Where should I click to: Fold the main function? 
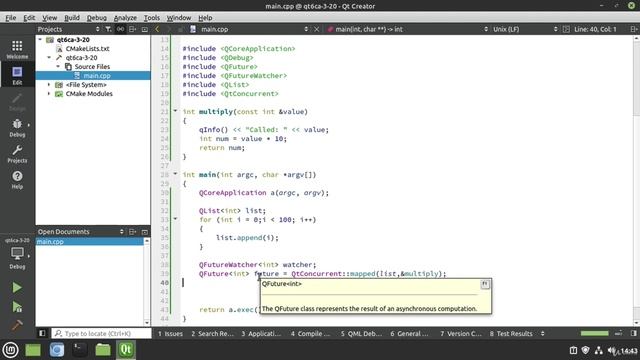click(x=175, y=174)
